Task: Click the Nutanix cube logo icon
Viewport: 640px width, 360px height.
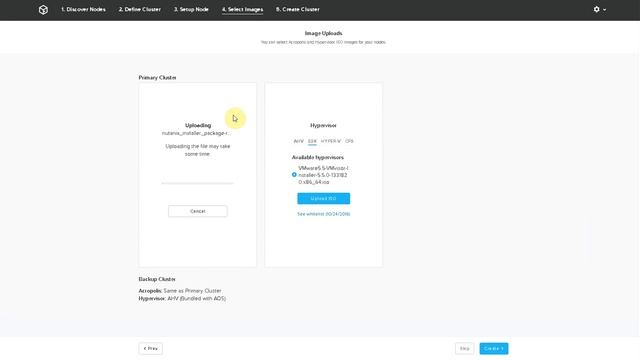Action: click(43, 9)
